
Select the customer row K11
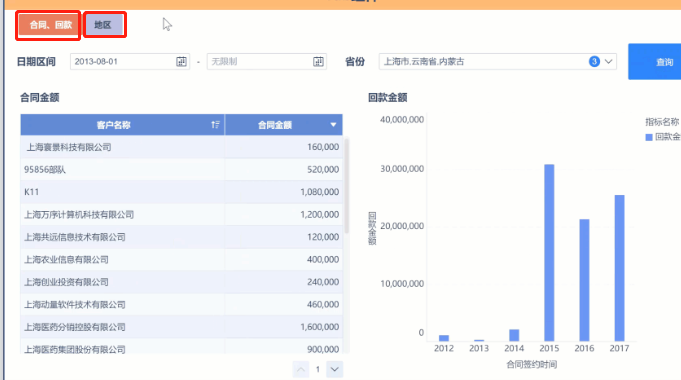(182, 192)
